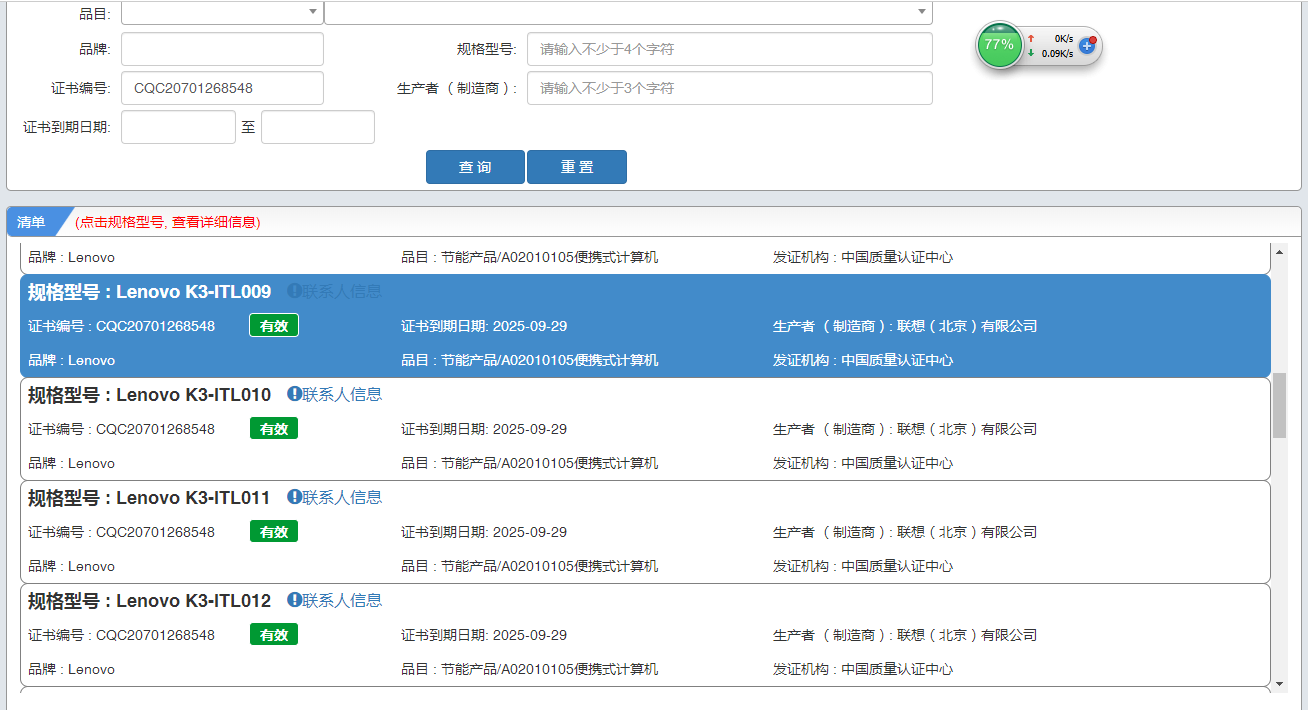Show 联系人信息 for Lenovo K3-ITL011
Viewport: 1308px width, 710px height.
[x=335, y=497]
